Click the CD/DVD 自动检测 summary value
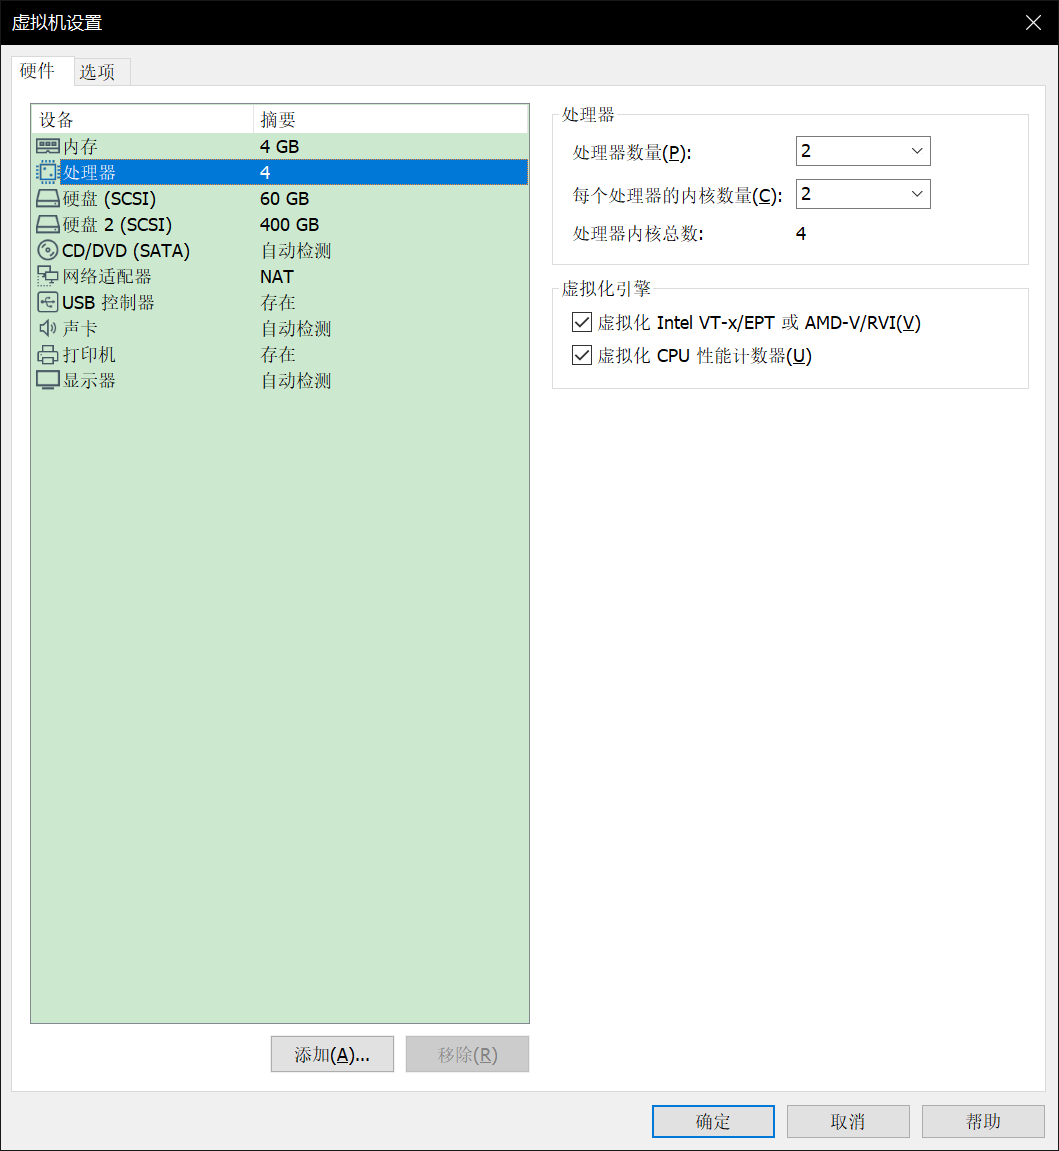This screenshot has height=1151, width=1059. tap(296, 251)
